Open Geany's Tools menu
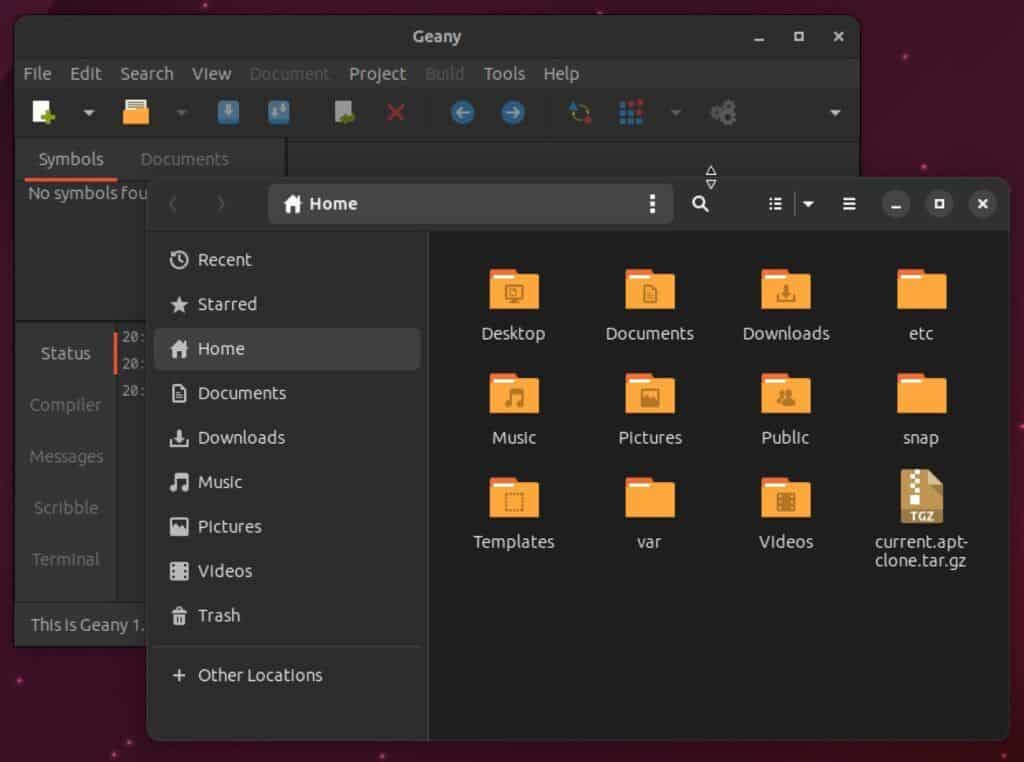1024x762 pixels. [x=504, y=74]
